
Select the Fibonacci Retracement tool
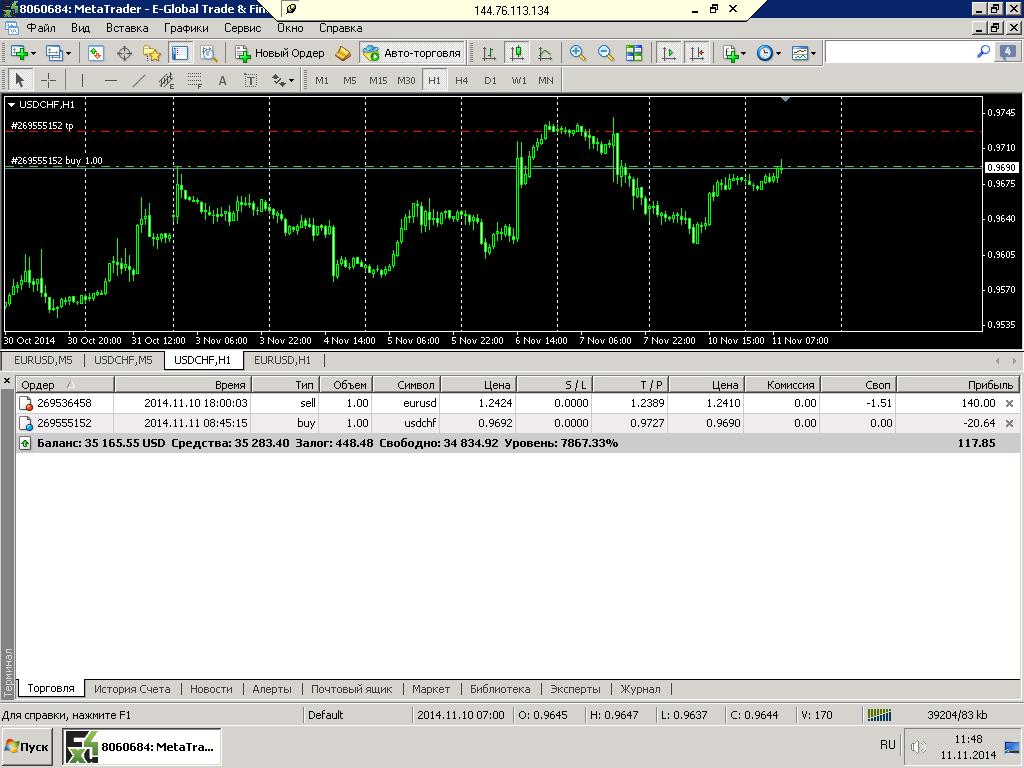(195, 80)
